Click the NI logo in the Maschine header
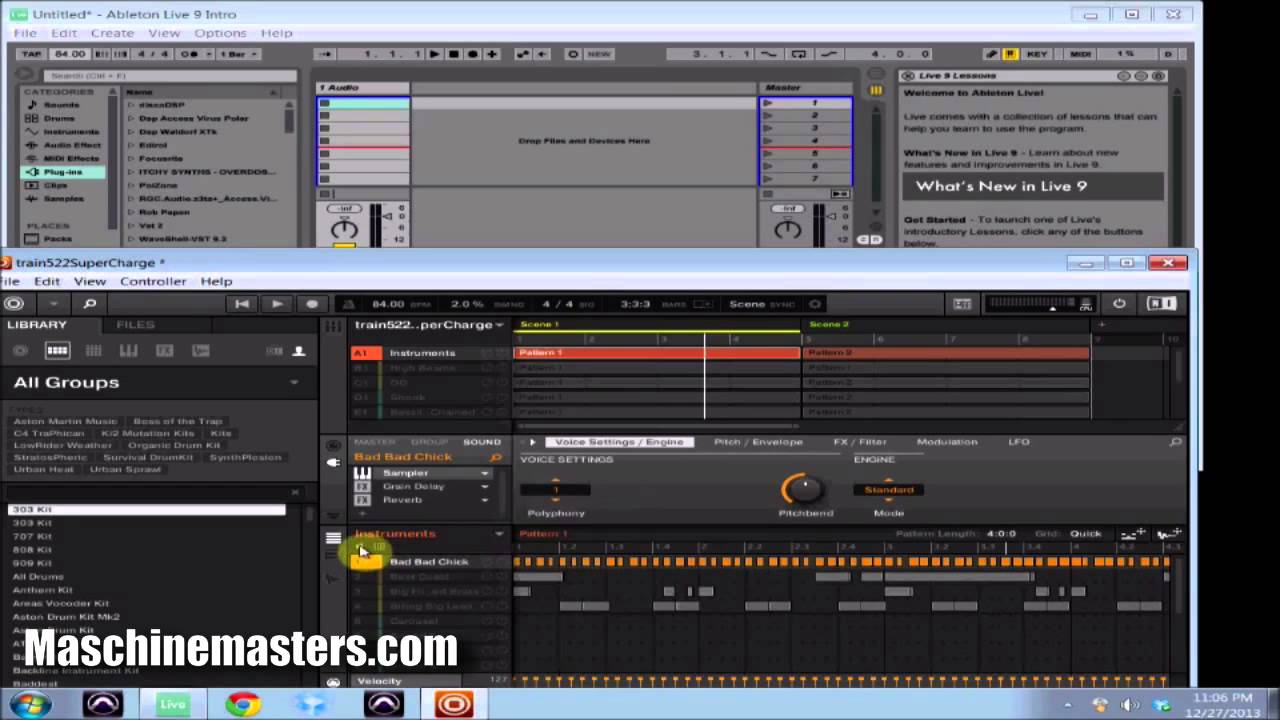 click(x=1160, y=304)
